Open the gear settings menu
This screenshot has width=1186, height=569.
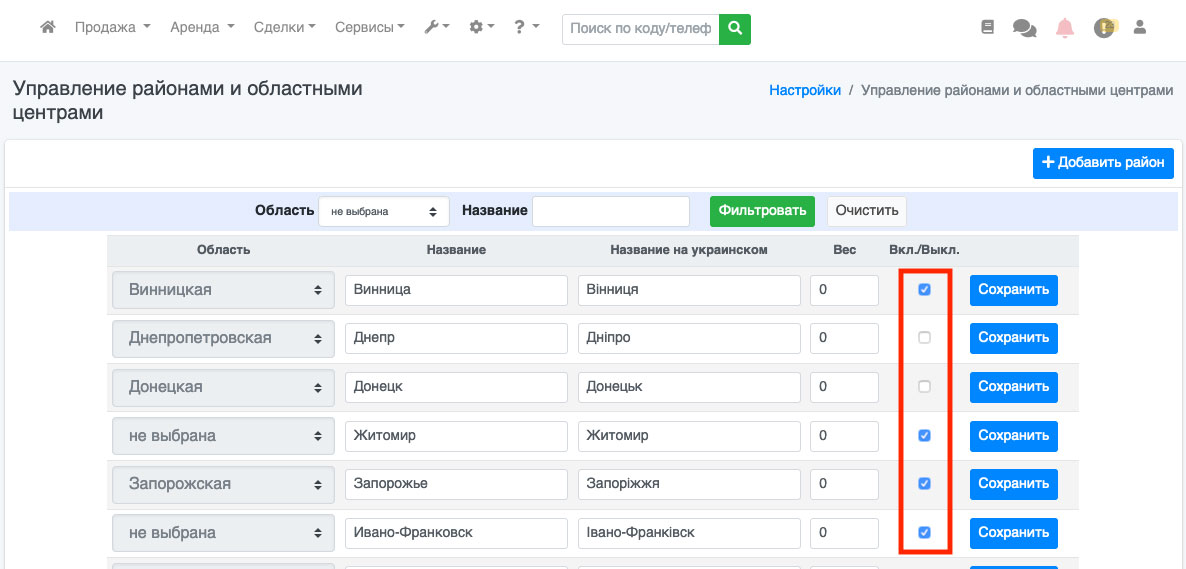pos(482,28)
